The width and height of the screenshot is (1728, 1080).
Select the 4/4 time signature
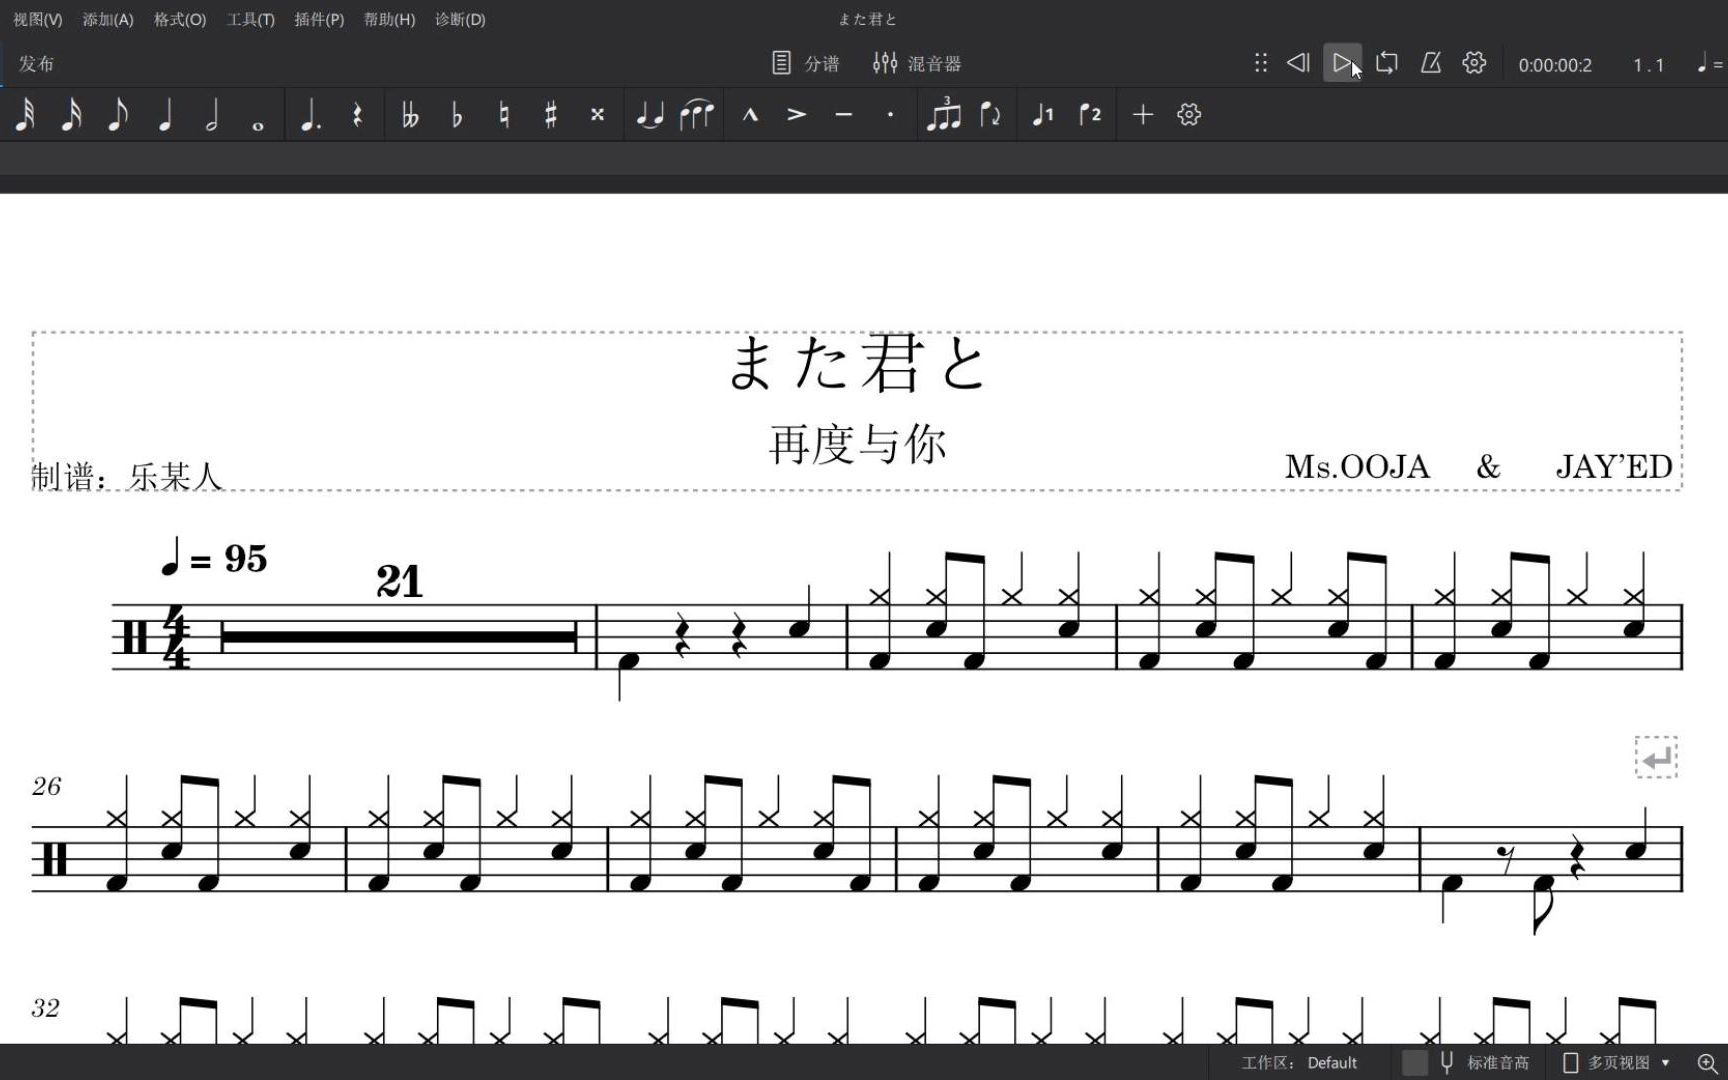tap(177, 637)
